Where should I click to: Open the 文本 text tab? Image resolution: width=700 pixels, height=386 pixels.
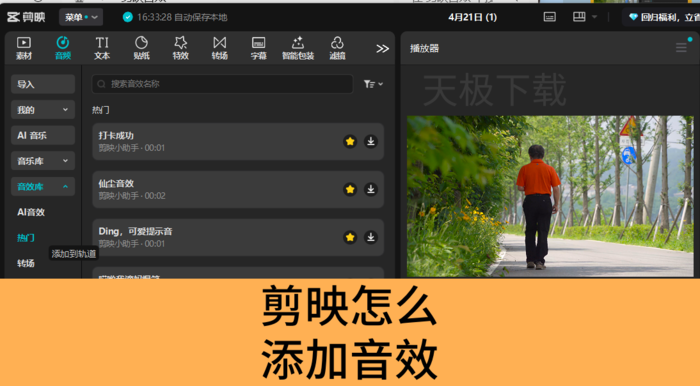point(102,48)
